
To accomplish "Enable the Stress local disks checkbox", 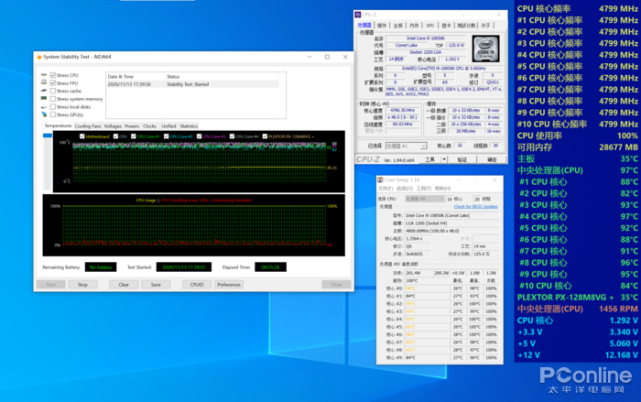I will (53, 107).
